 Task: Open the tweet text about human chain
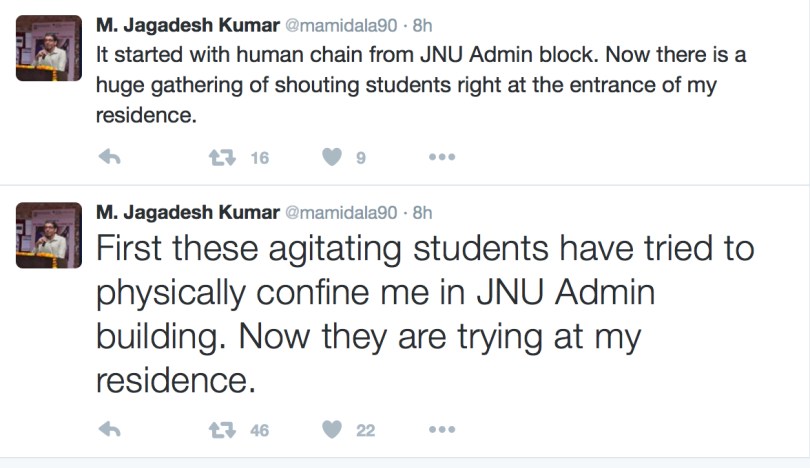420,85
